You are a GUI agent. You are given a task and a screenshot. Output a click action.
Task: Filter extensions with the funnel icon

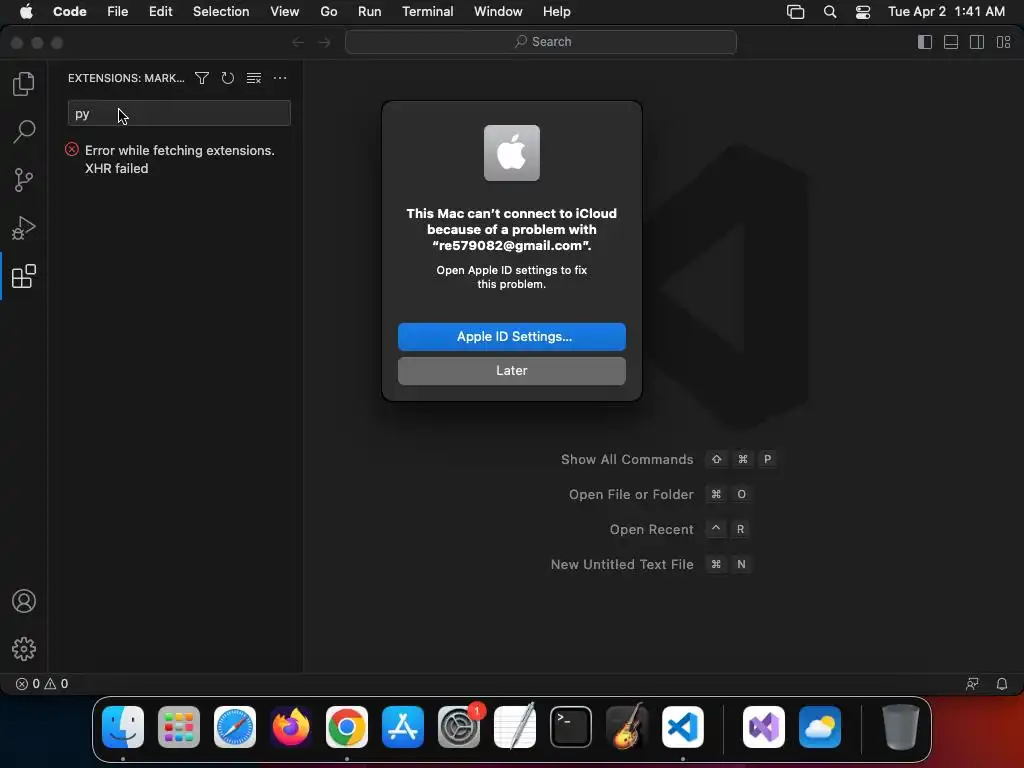(202, 78)
